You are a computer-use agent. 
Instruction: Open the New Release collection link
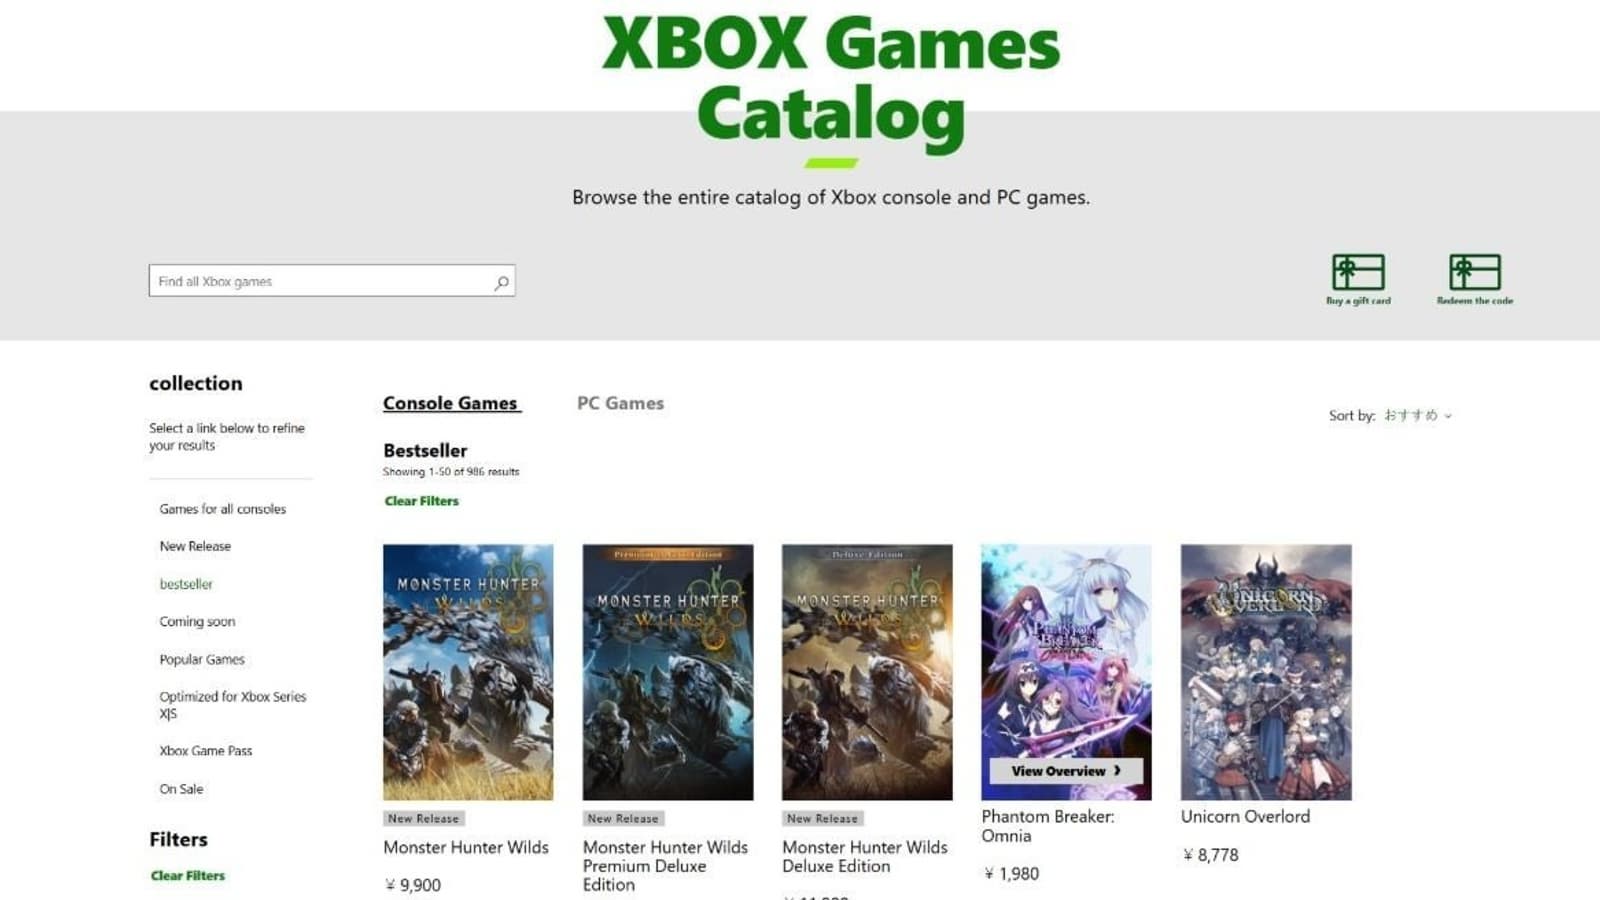pyautogui.click(x=195, y=546)
